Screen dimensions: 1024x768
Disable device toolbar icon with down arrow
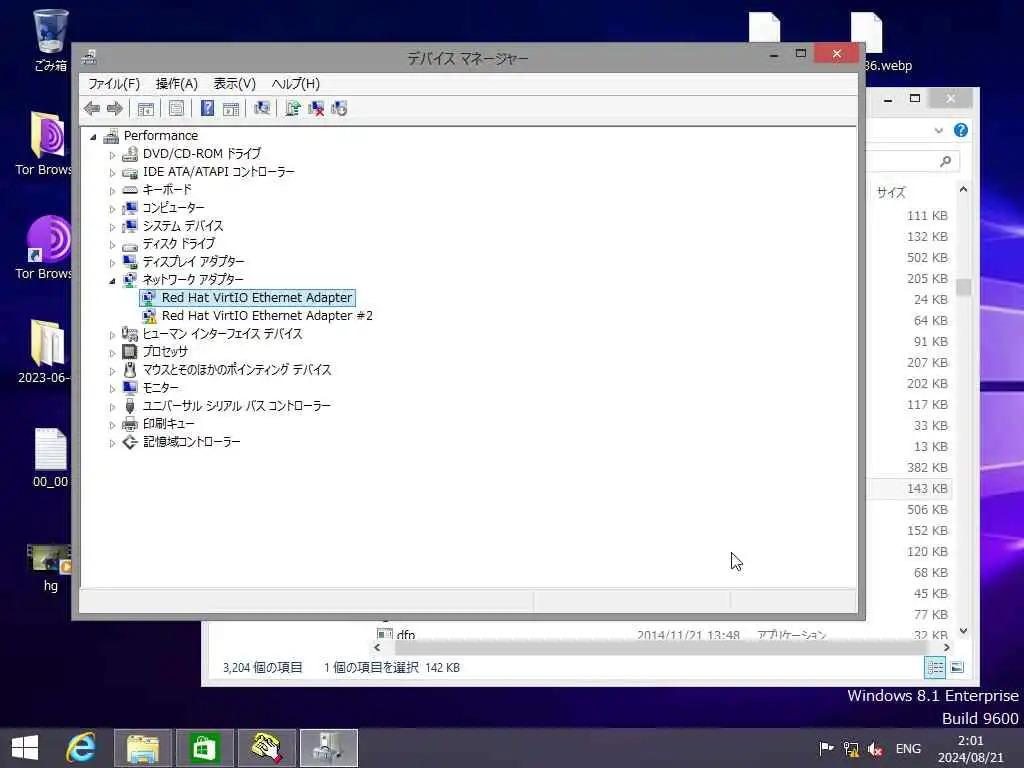coord(339,108)
